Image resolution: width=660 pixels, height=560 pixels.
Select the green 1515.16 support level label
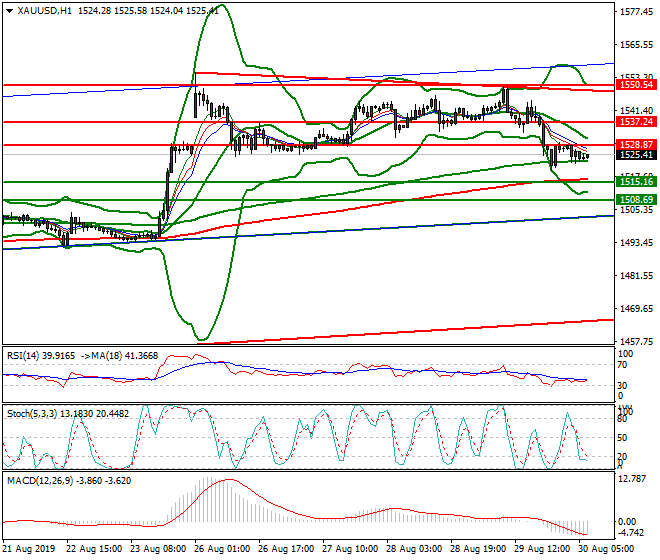[636, 182]
